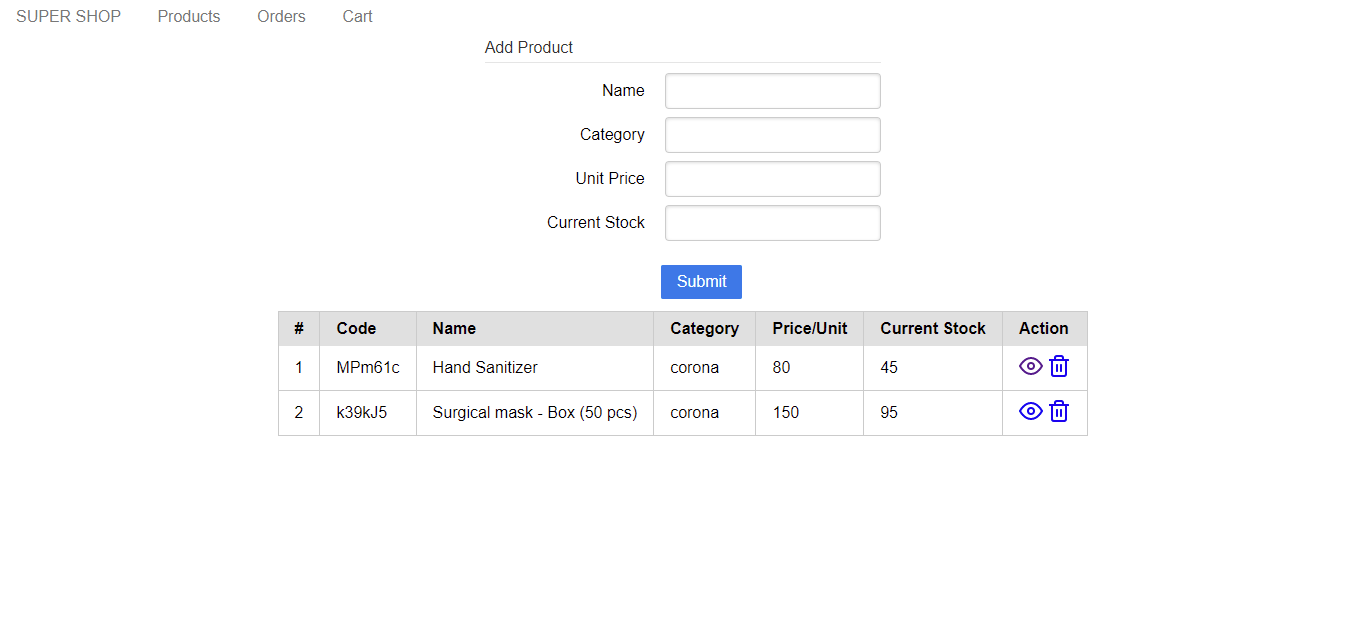Open the Cart page
Screen dimensions: 1366x625
[357, 16]
